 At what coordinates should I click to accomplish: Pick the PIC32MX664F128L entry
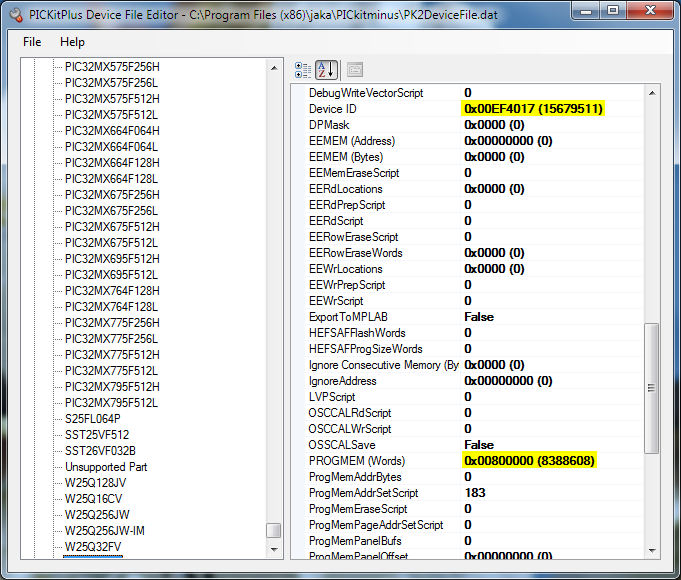tap(112, 179)
